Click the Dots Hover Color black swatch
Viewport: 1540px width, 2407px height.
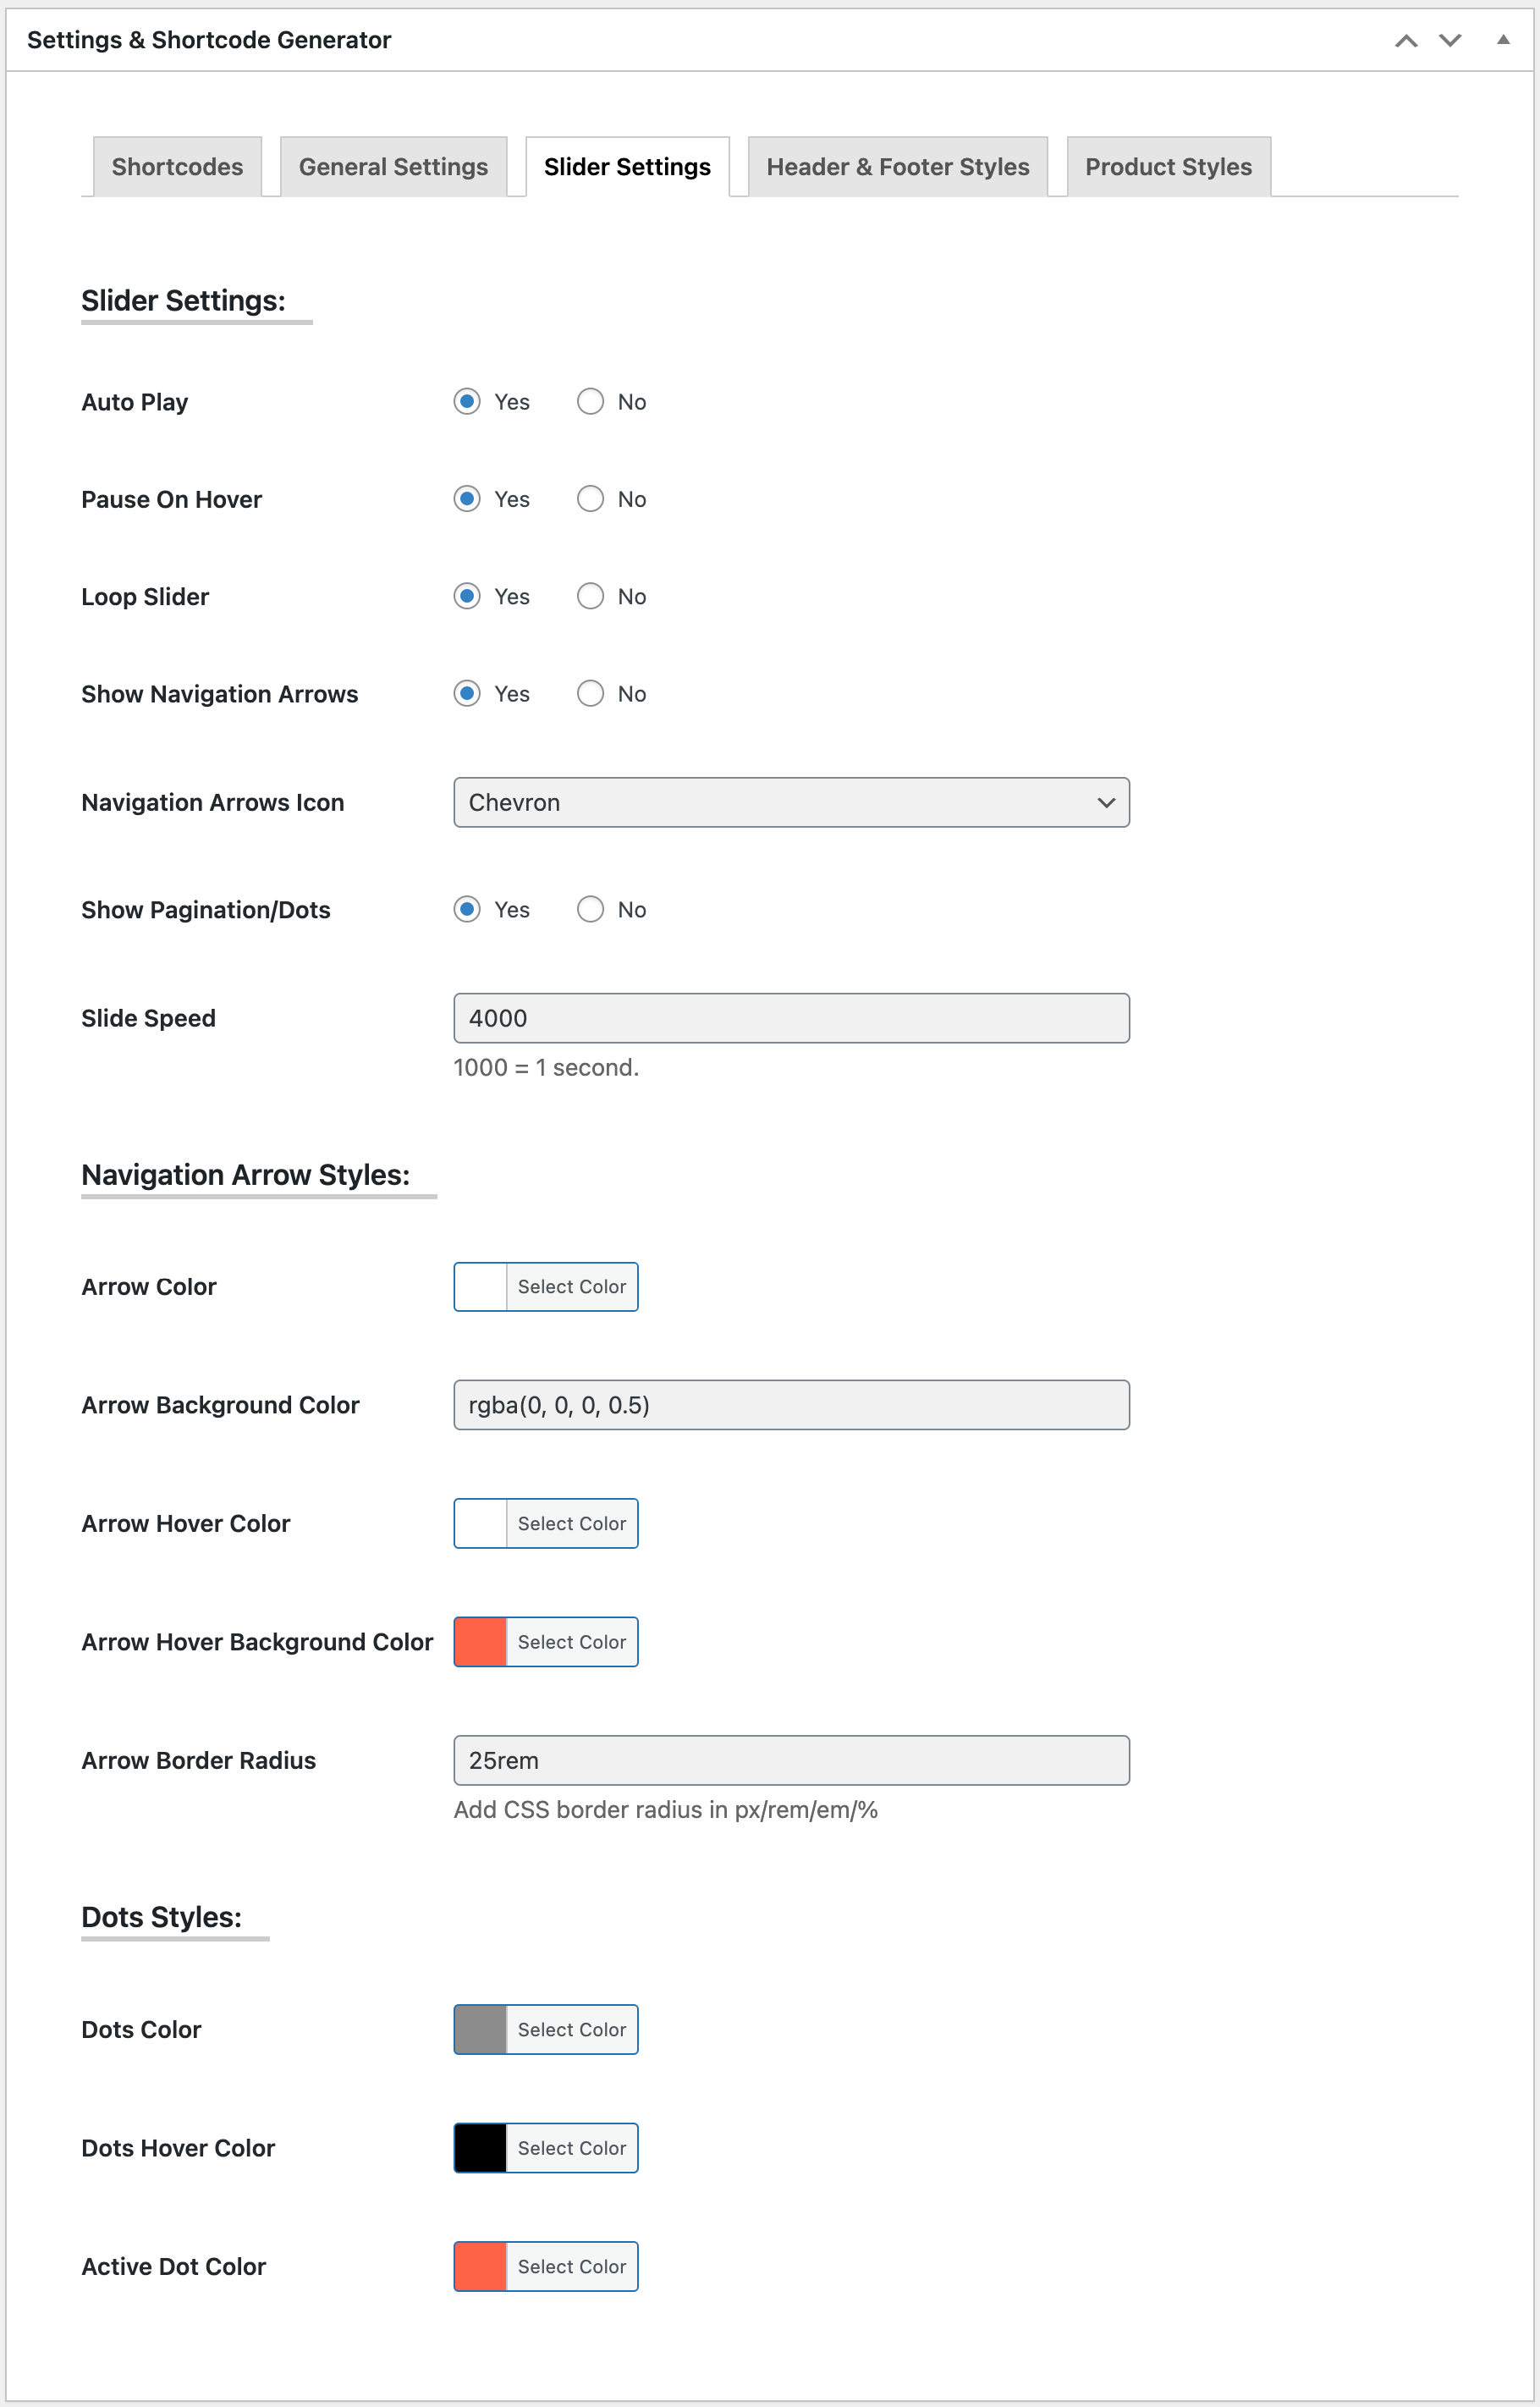(480, 2148)
